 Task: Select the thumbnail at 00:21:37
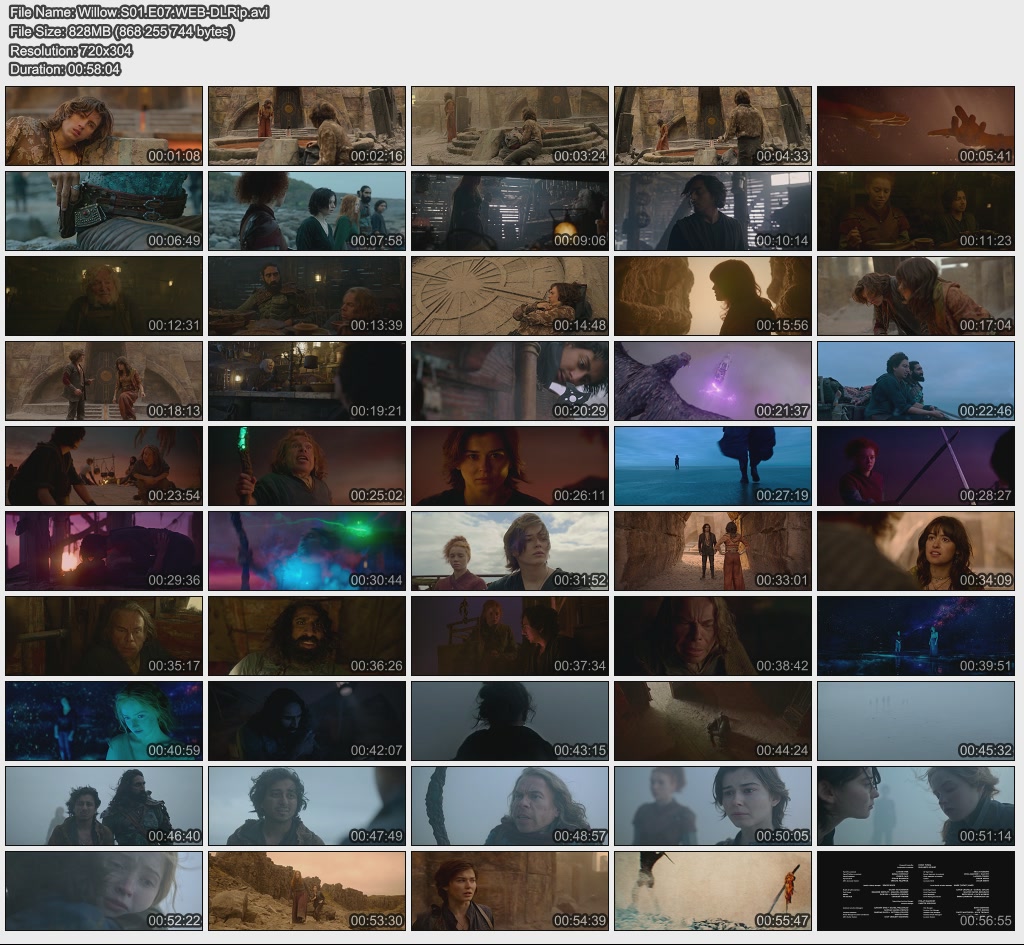click(712, 381)
